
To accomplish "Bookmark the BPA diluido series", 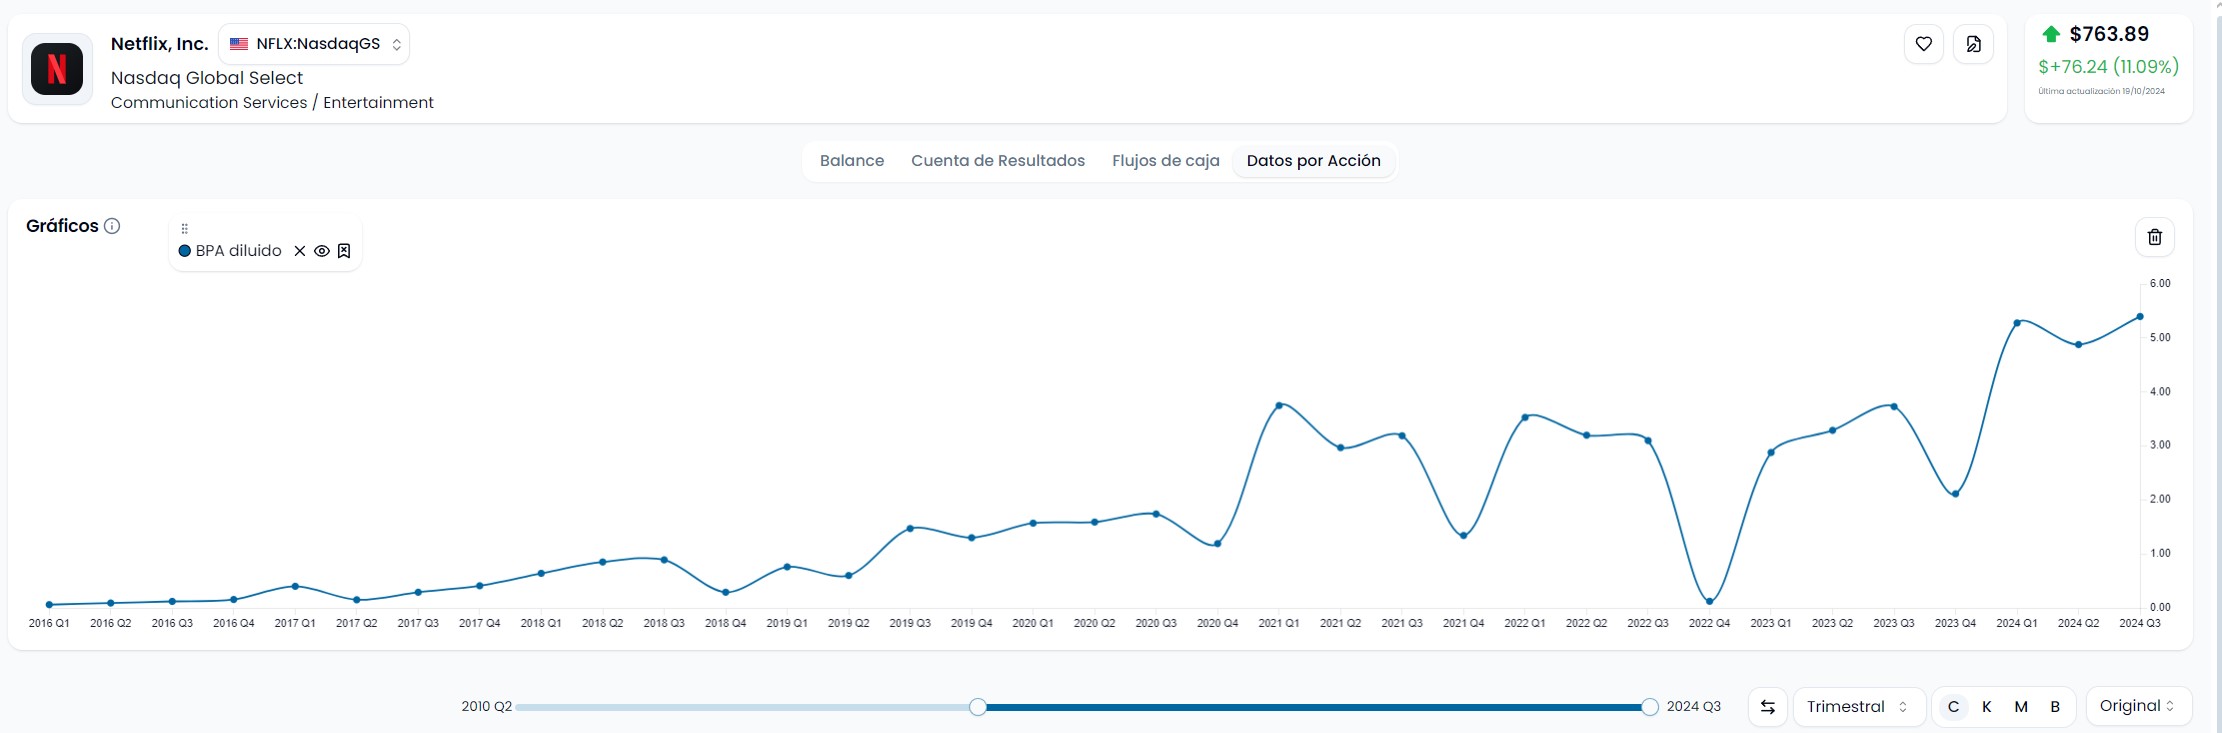I will (x=344, y=251).
